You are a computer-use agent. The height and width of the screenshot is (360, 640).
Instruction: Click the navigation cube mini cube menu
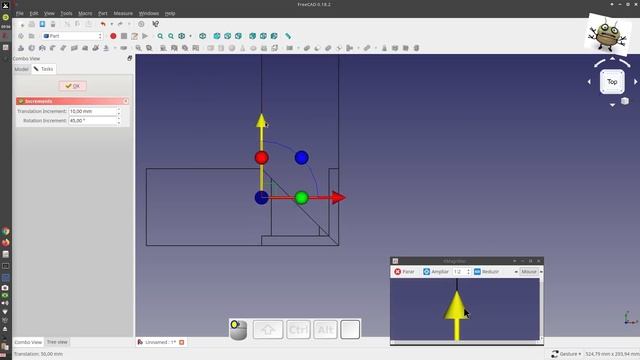[x=625, y=101]
